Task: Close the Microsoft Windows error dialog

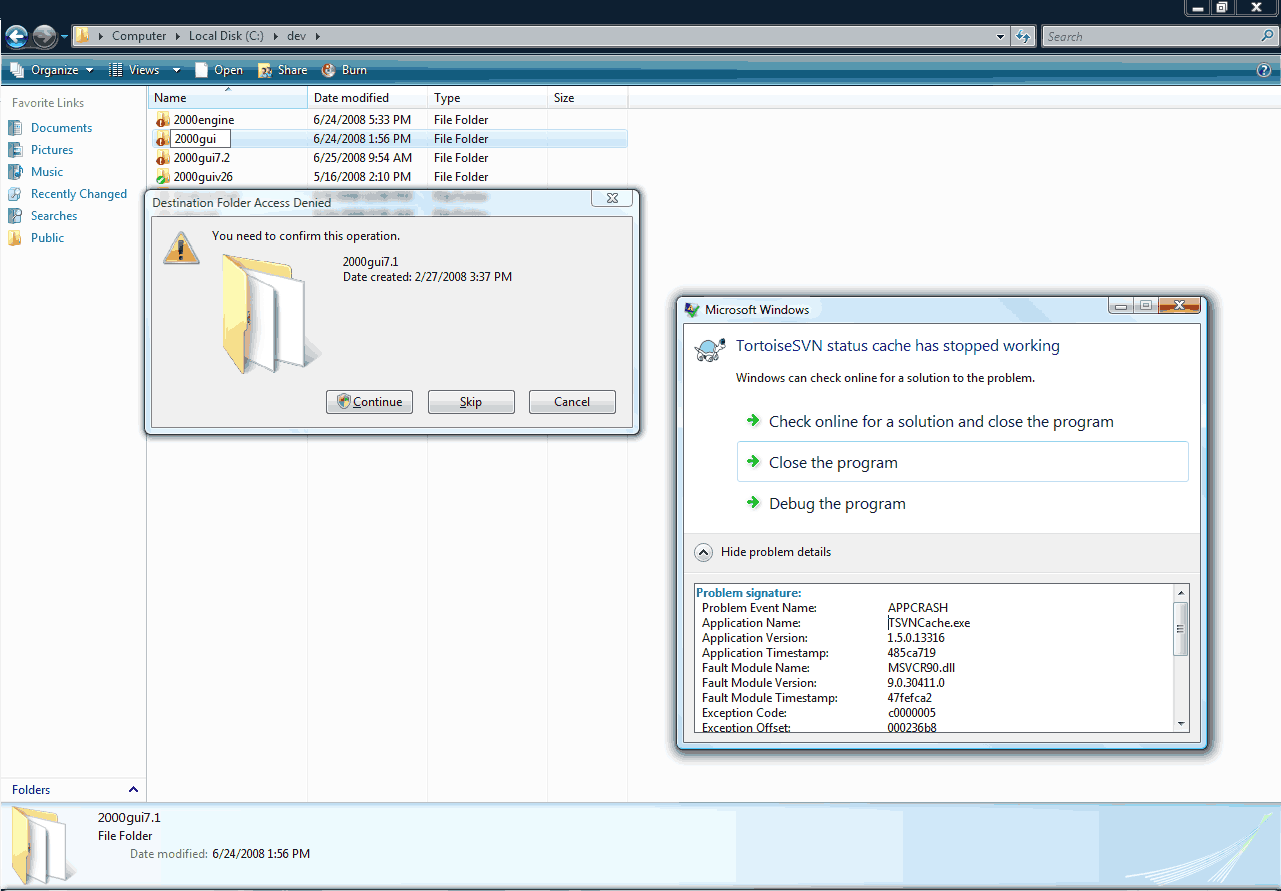Action: (1180, 305)
